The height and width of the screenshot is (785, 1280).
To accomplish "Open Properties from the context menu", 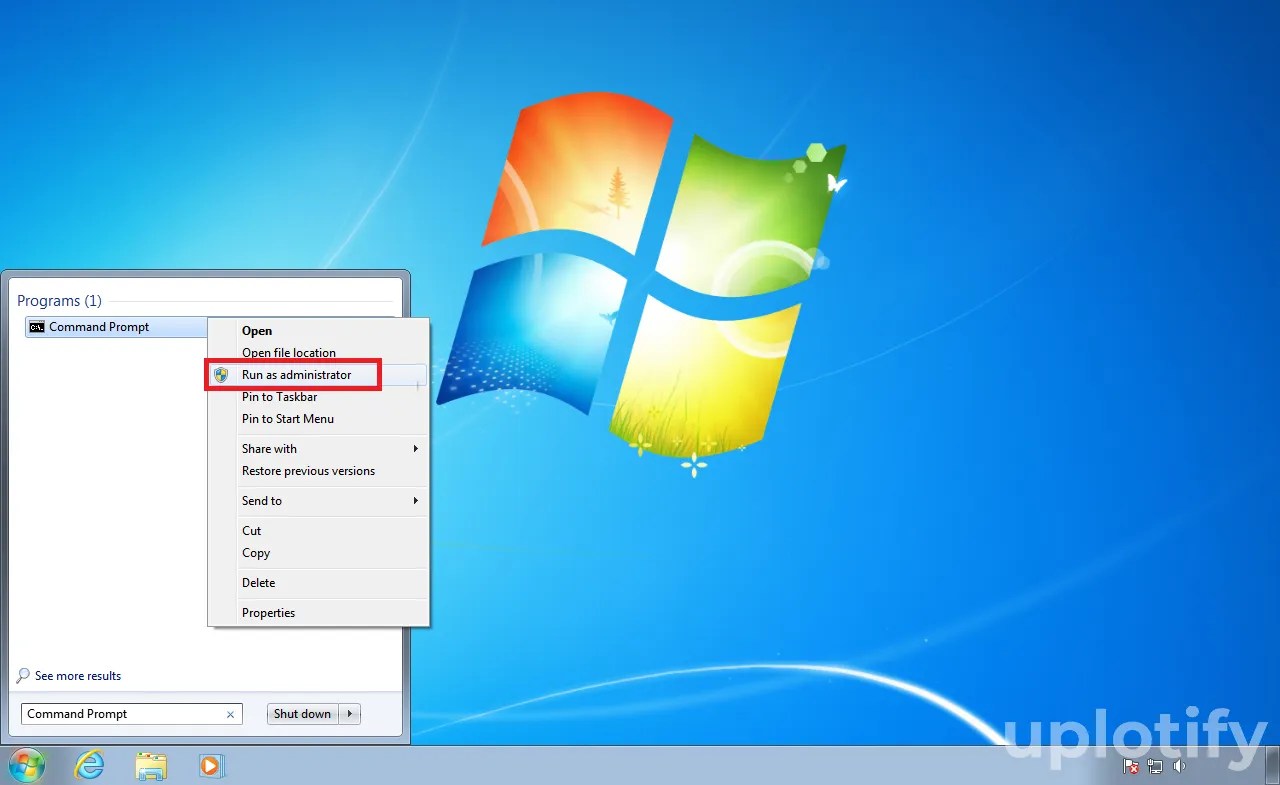I will pos(268,612).
